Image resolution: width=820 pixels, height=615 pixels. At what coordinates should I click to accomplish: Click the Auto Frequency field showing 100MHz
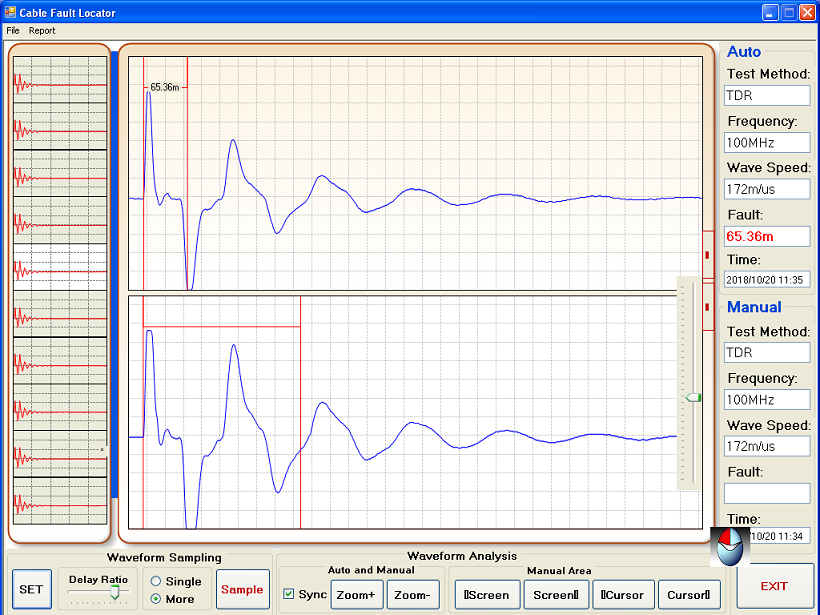tap(767, 143)
